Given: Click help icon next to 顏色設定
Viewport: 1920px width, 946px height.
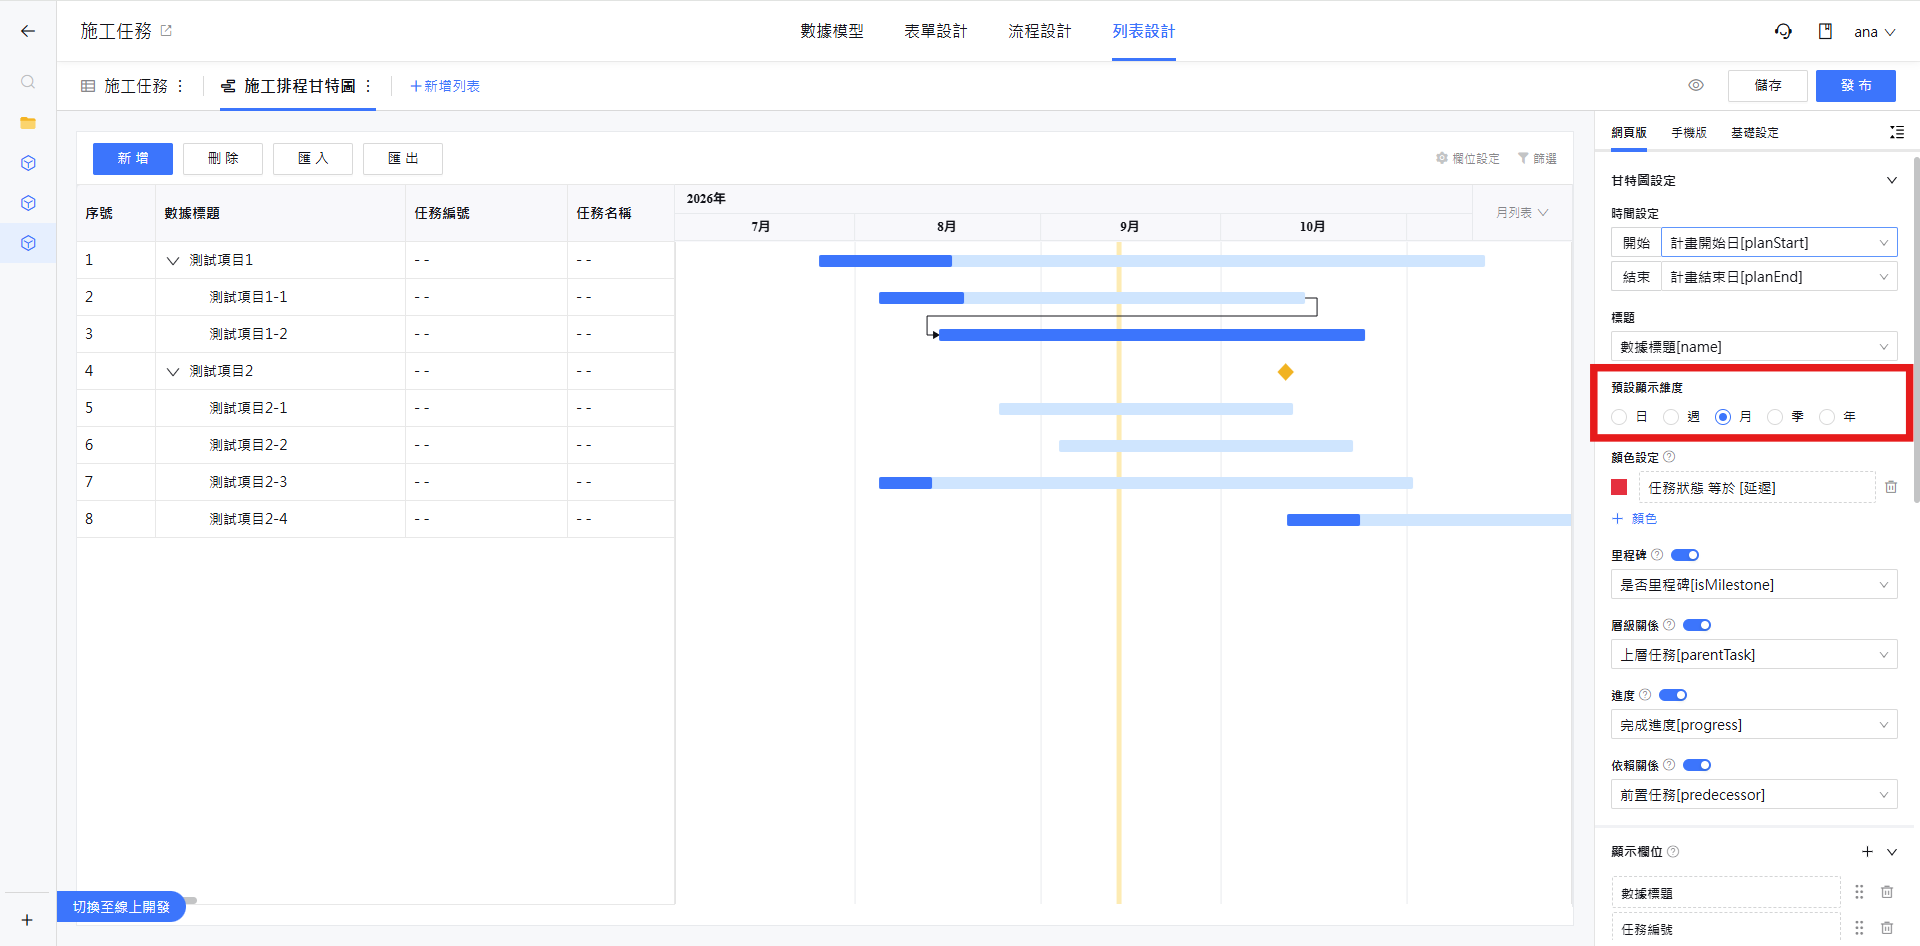Looking at the screenshot, I should click(x=1669, y=457).
